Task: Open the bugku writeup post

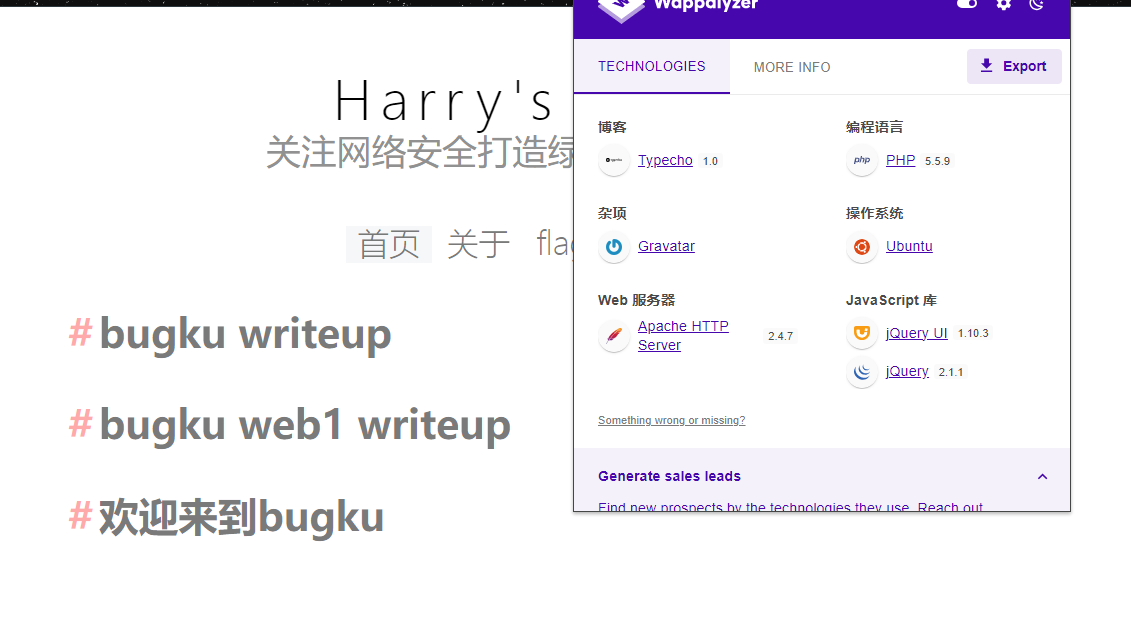Action: click(x=245, y=334)
